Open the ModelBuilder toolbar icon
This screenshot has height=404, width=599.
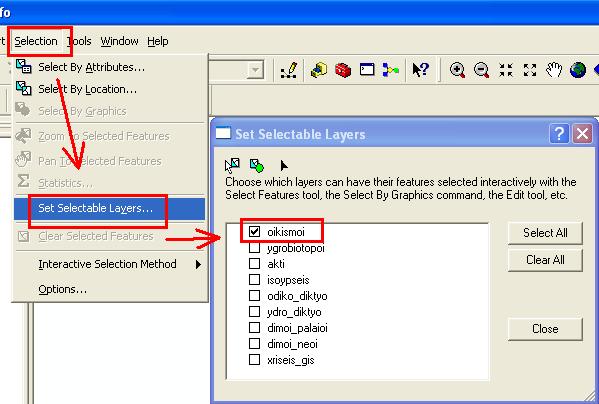click(x=391, y=70)
